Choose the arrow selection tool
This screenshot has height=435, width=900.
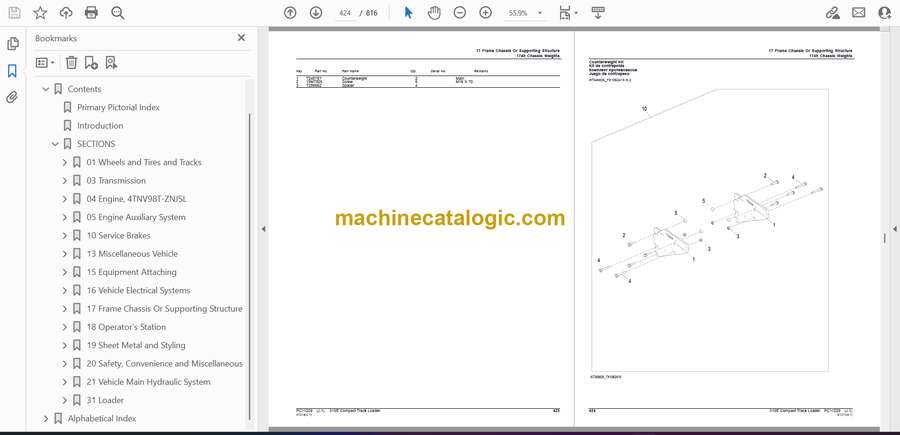408,13
